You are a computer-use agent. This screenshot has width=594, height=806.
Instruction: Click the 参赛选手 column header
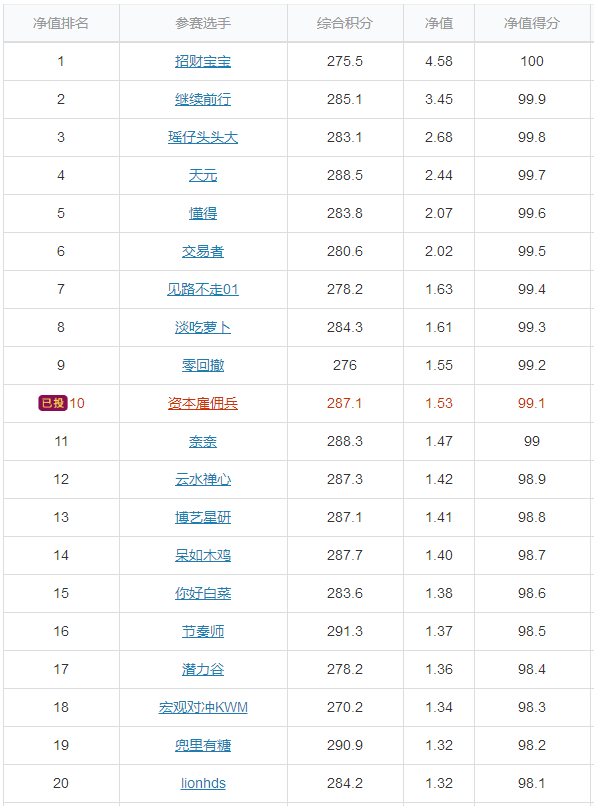pyautogui.click(x=203, y=23)
